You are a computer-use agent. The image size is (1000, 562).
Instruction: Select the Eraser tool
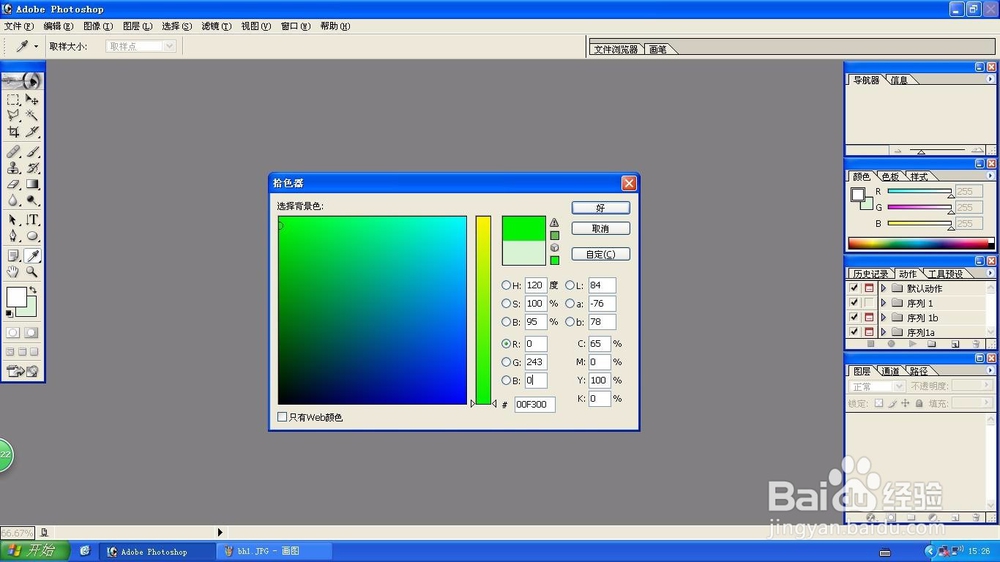point(13,184)
